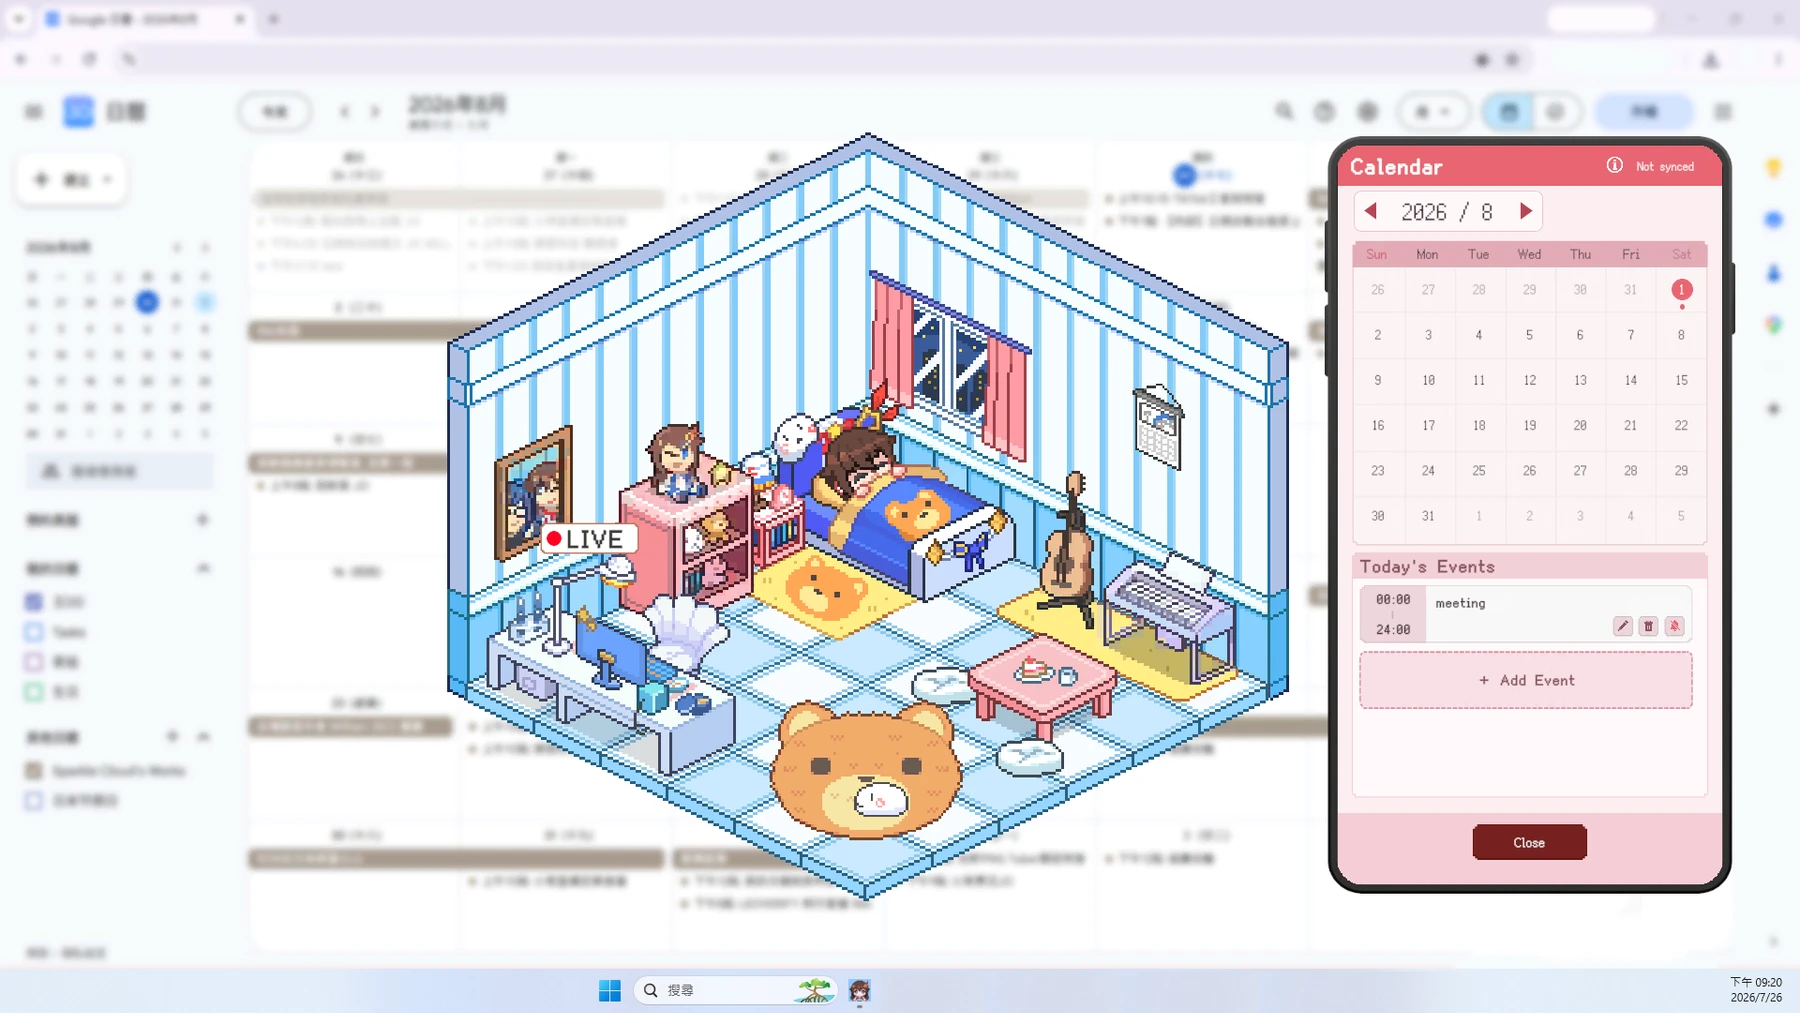Close the Calendar widget with the Close button
Viewport: 1800px width, 1013px height.
point(1529,842)
